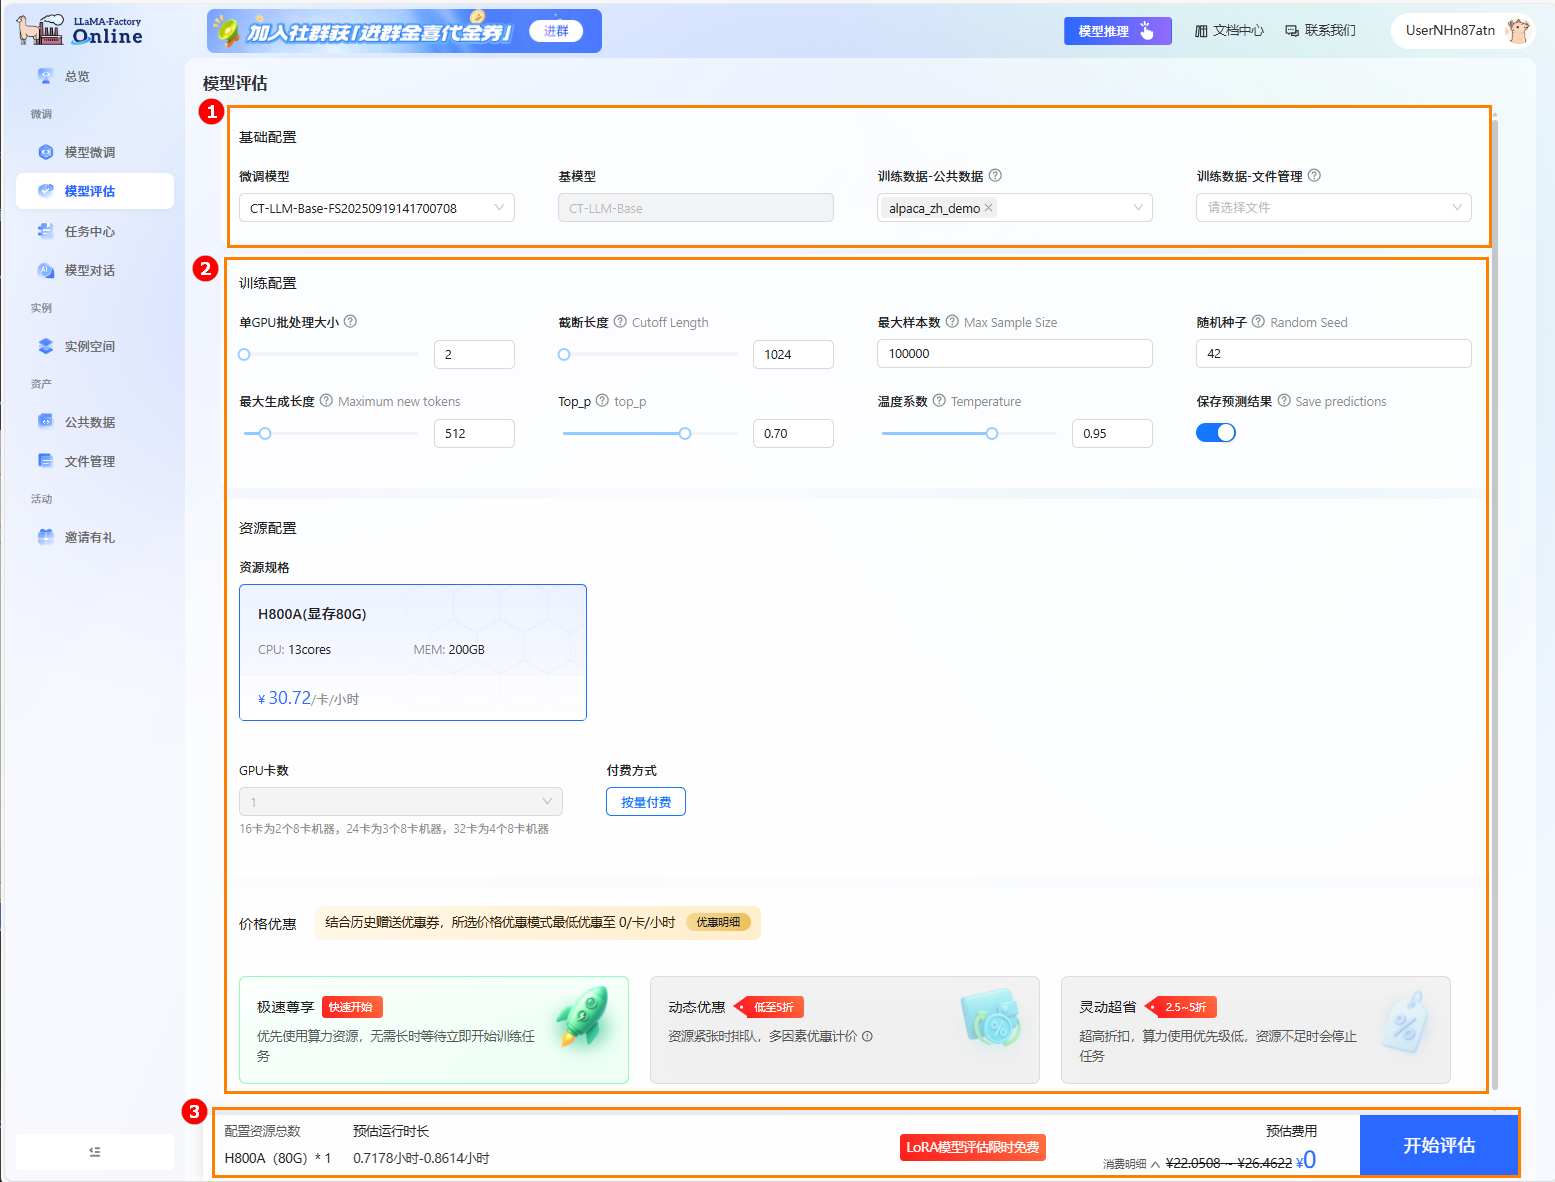Click the 模型推理 button
The height and width of the screenshot is (1182, 1555).
pyautogui.click(x=1116, y=31)
